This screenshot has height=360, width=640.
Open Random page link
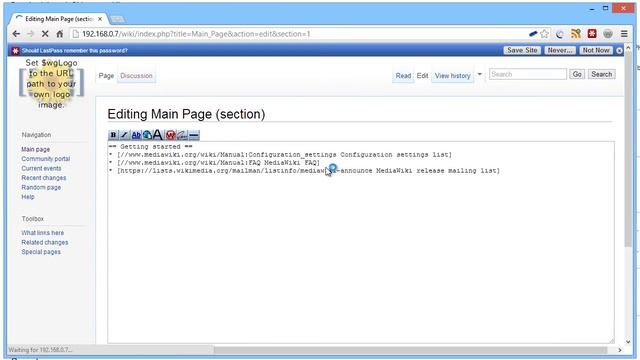tap(41, 187)
